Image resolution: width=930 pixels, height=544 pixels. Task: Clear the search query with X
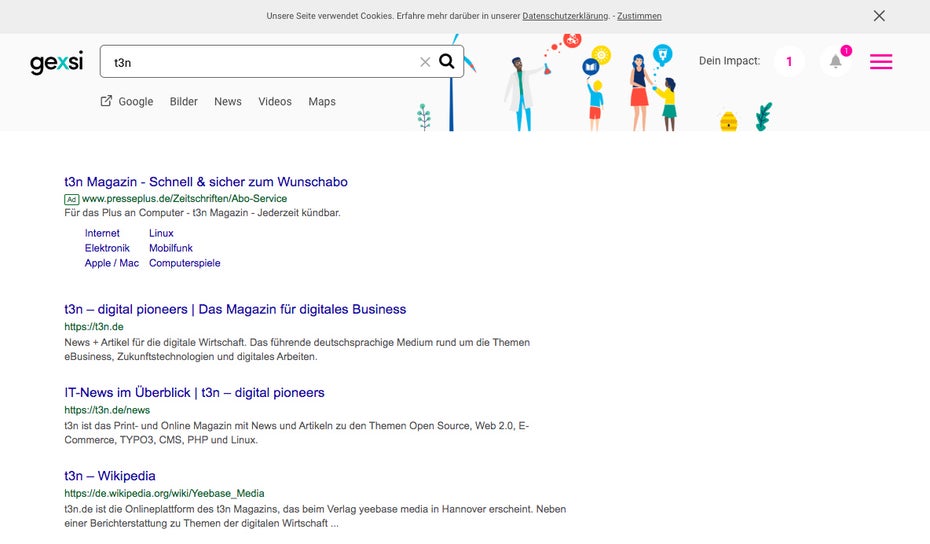(x=425, y=62)
